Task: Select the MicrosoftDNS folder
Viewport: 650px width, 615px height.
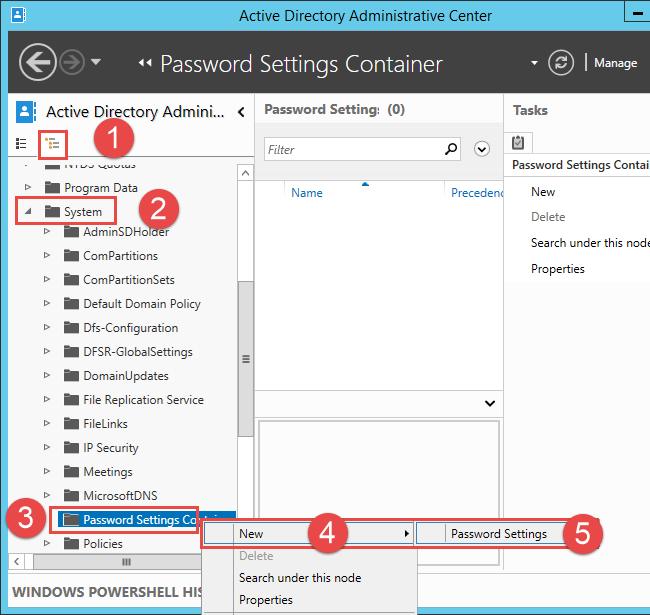Action: coord(110,496)
